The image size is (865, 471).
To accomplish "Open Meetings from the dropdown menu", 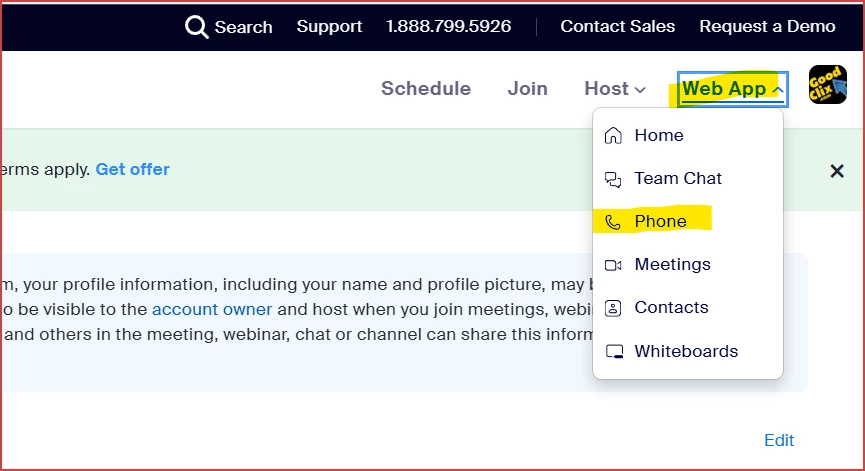I will tap(688, 265).
